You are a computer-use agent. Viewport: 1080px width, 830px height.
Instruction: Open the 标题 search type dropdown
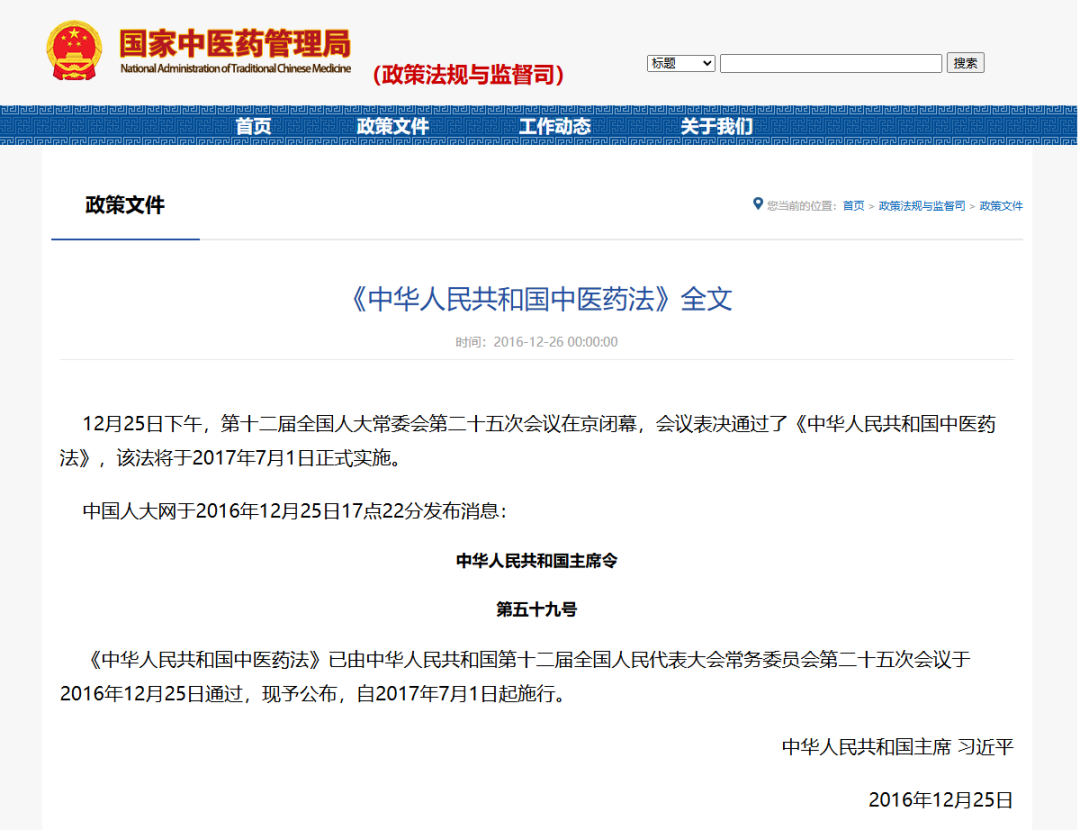point(681,63)
